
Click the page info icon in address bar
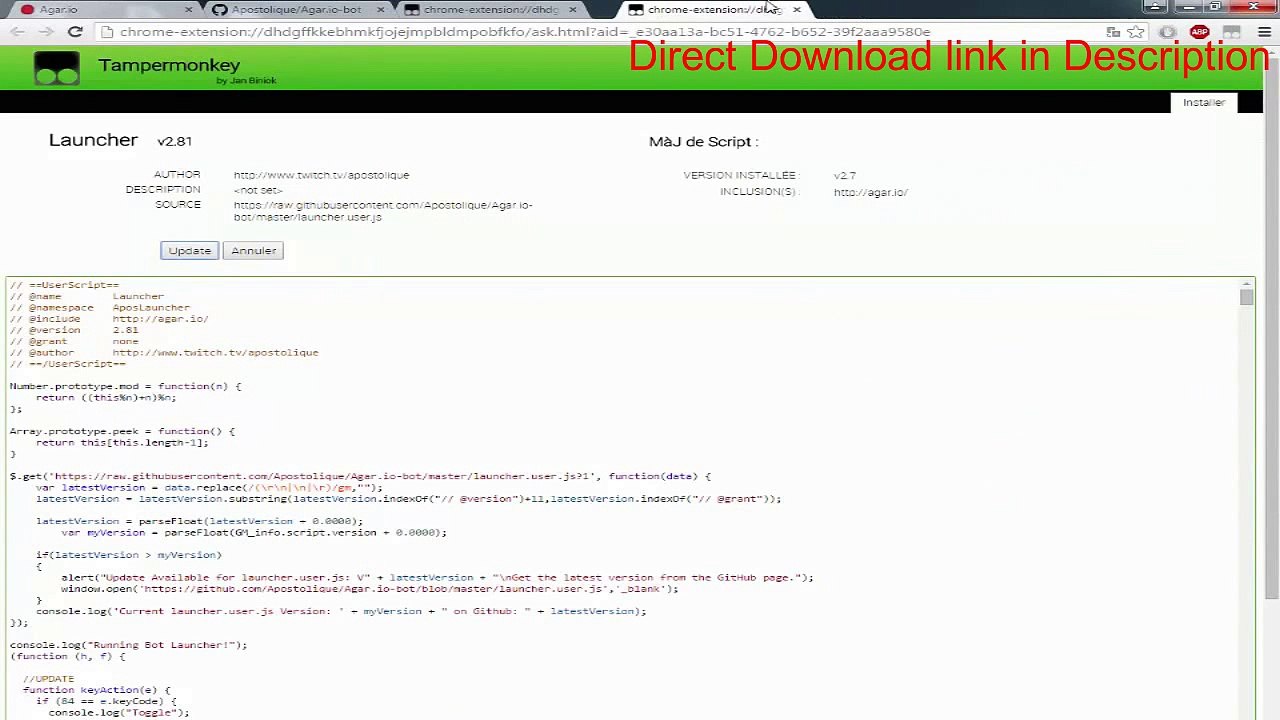pyautogui.click(x=108, y=32)
